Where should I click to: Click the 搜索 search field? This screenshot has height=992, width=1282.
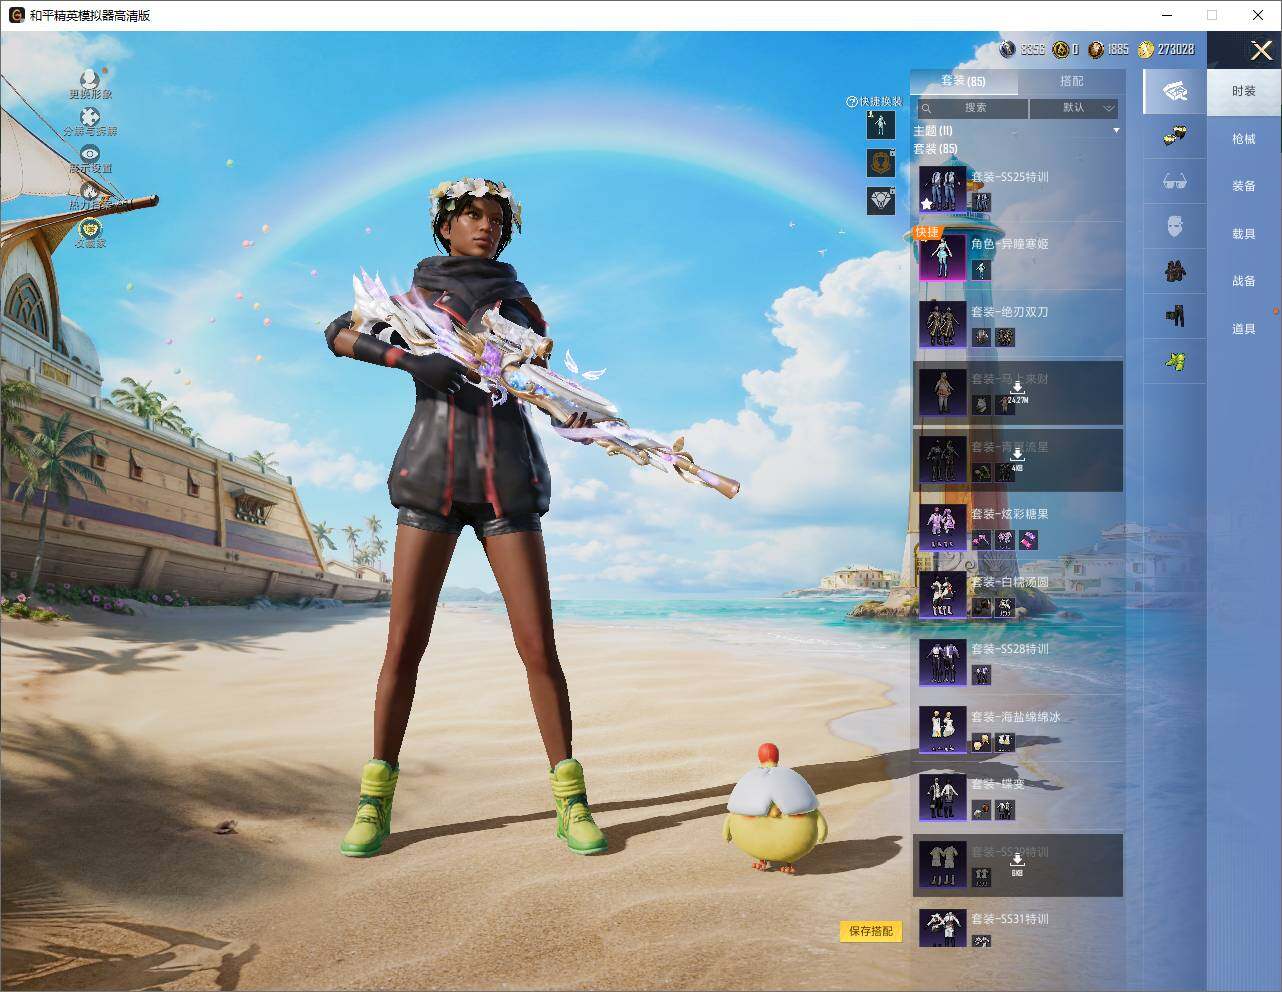tap(971, 108)
